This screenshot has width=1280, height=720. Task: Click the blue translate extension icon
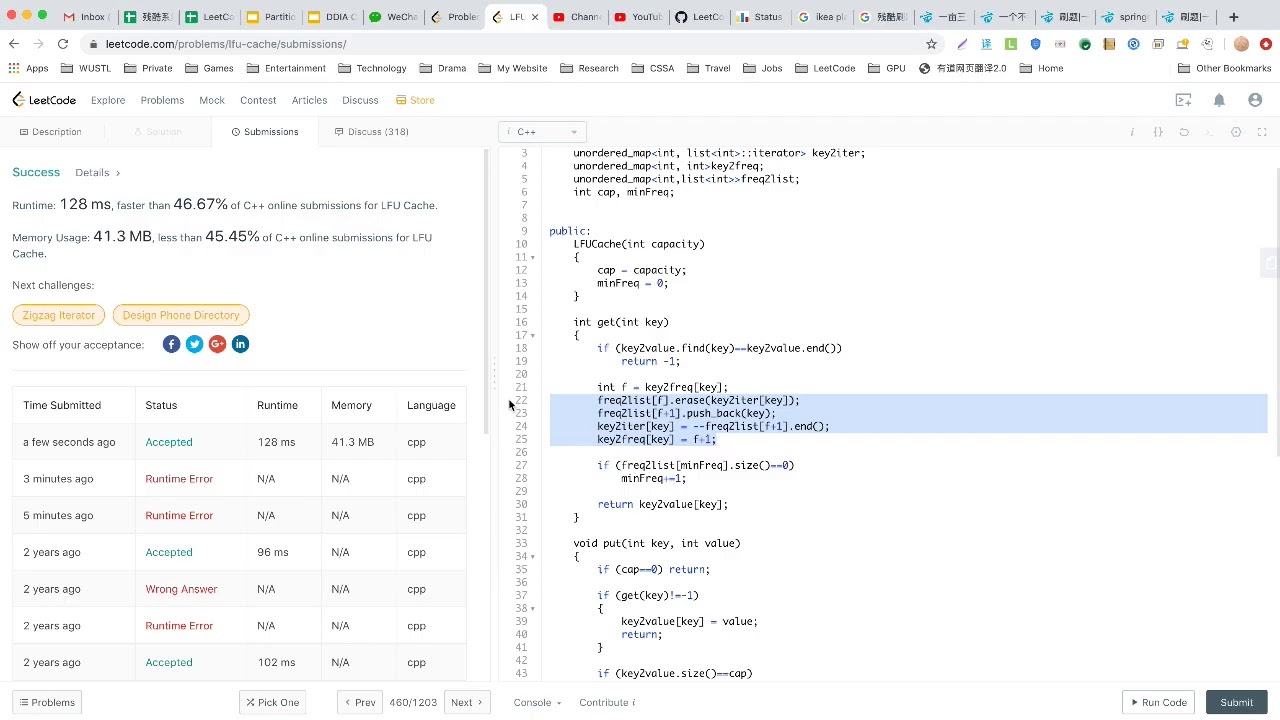tap(986, 44)
